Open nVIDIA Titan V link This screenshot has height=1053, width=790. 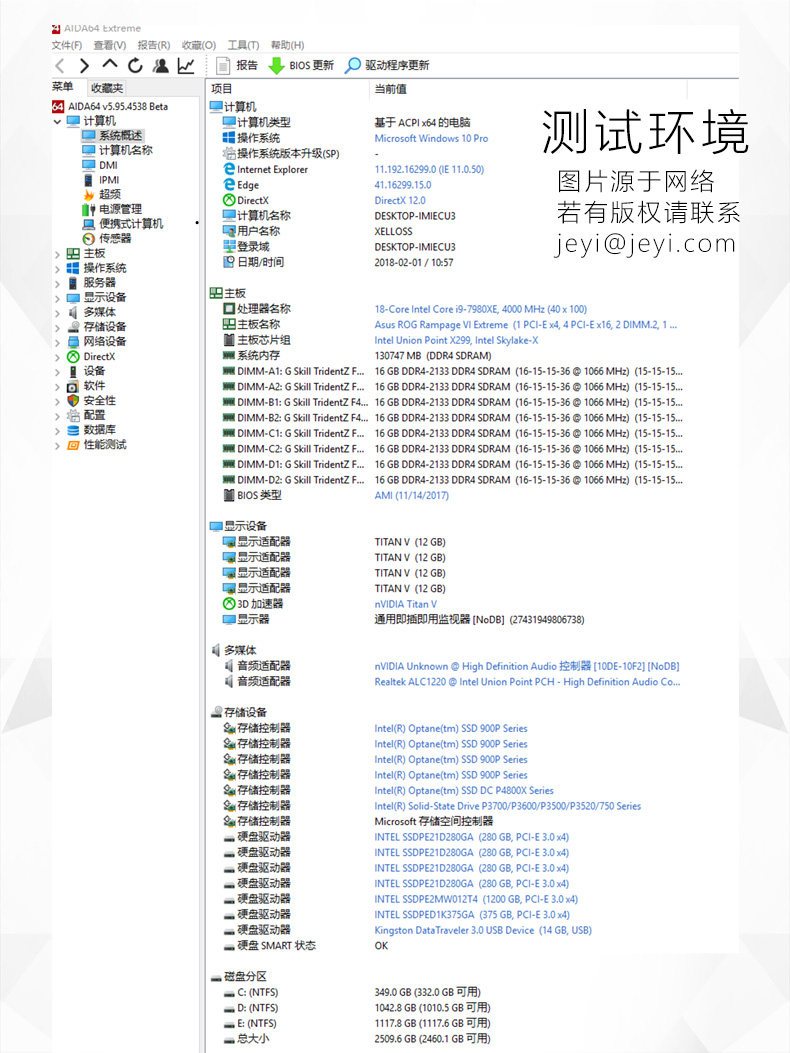pos(406,604)
